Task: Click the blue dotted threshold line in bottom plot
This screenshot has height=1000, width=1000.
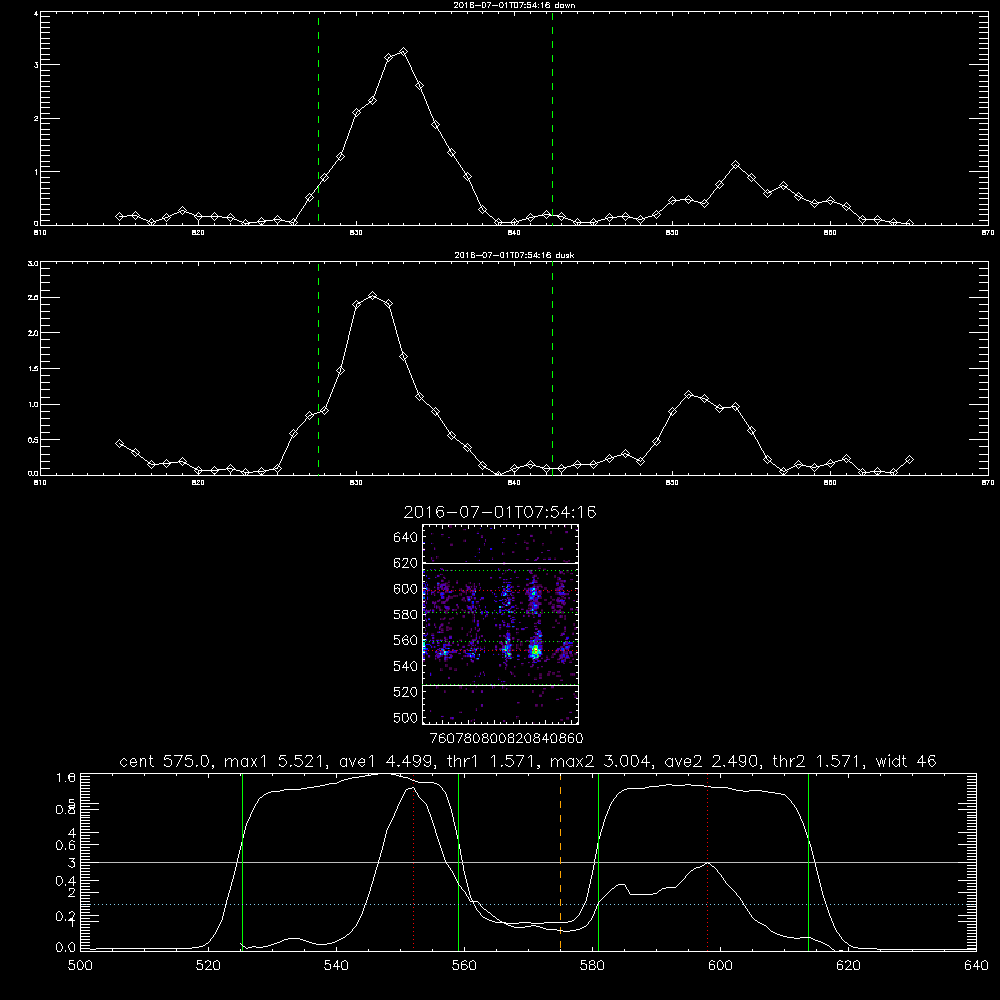Action: click(528, 904)
